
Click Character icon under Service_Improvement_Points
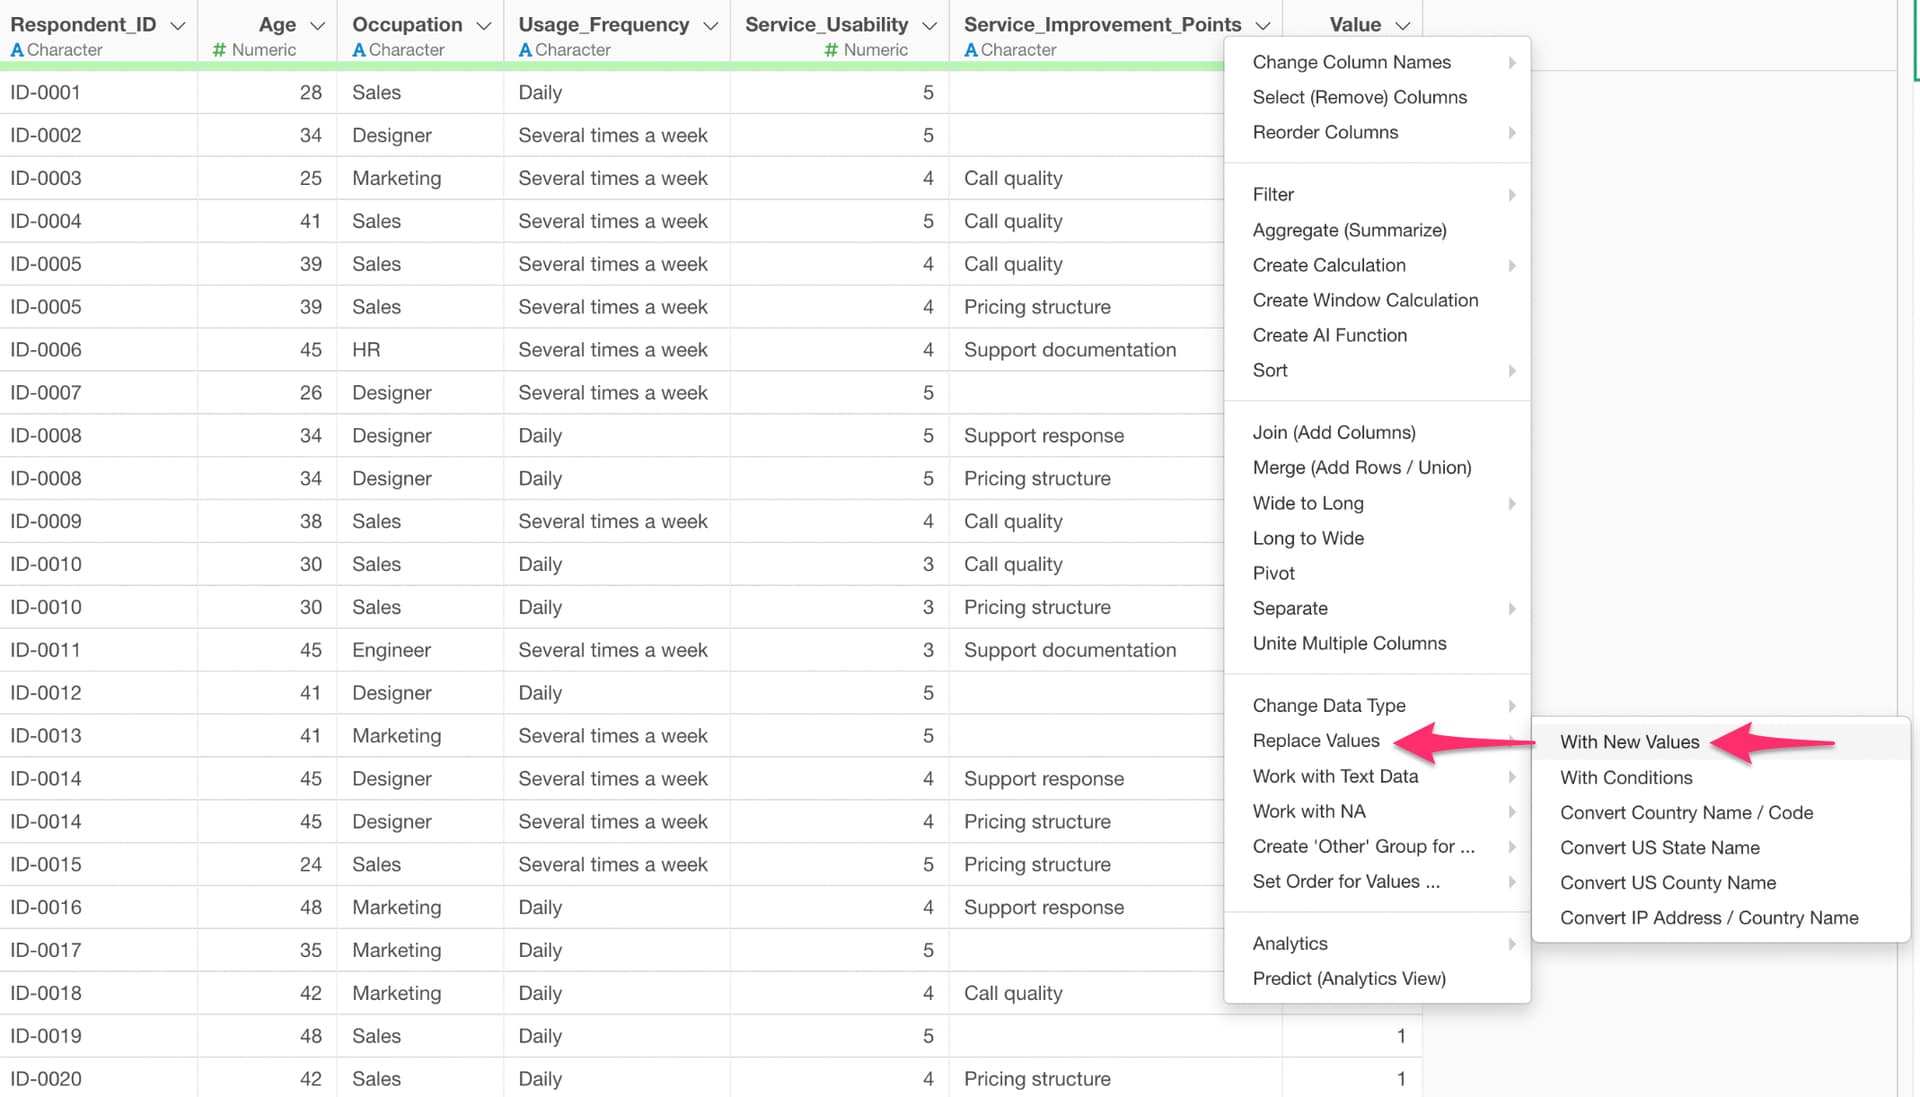point(971,50)
